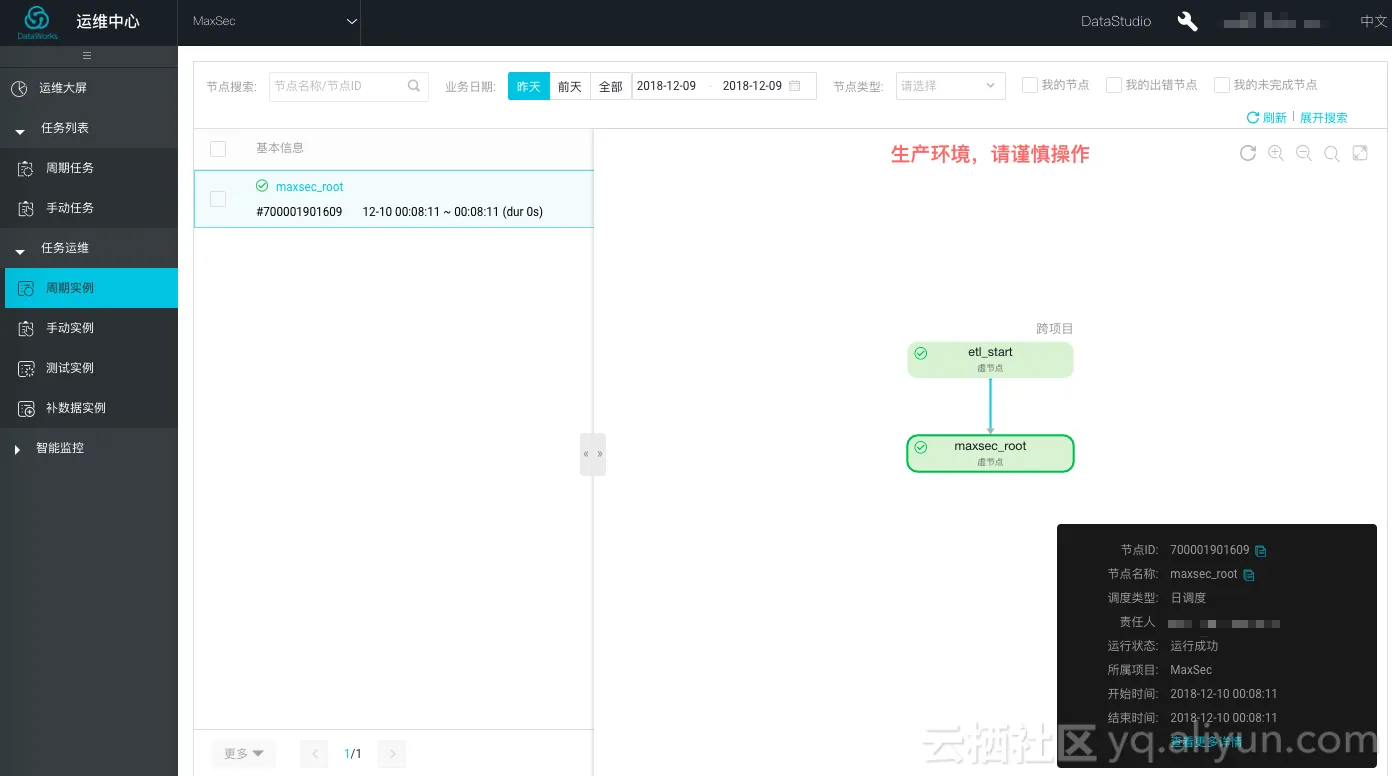Viewport: 1392px width, 776px height.
Task: Tick the checkbox for maxsec_root row
Action: tap(218, 199)
